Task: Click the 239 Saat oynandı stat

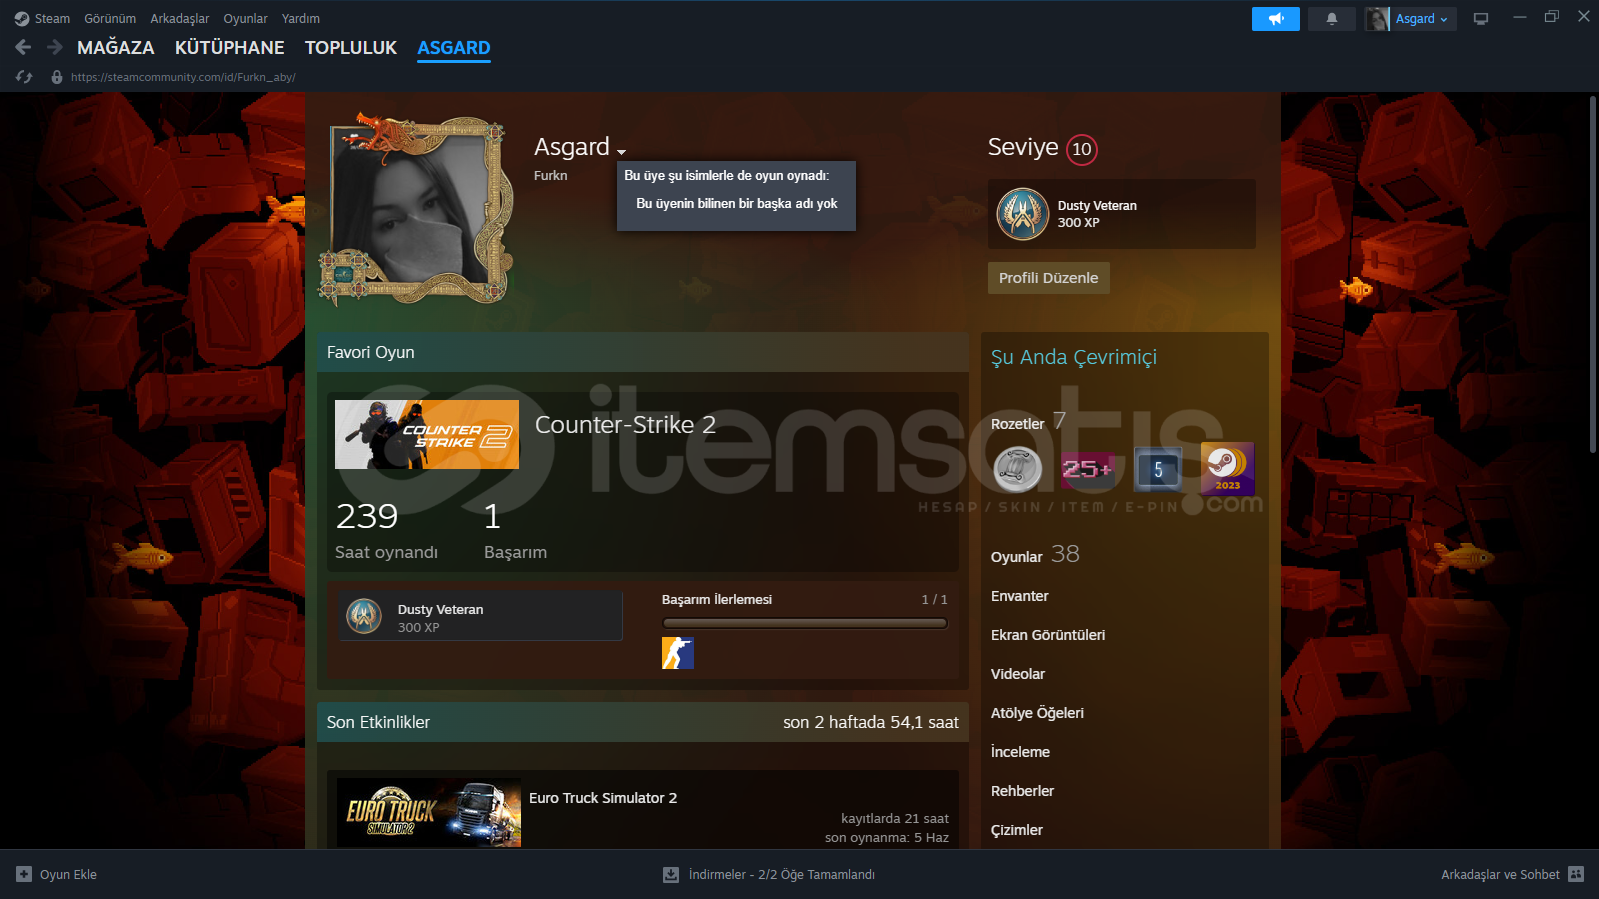Action: 386,530
